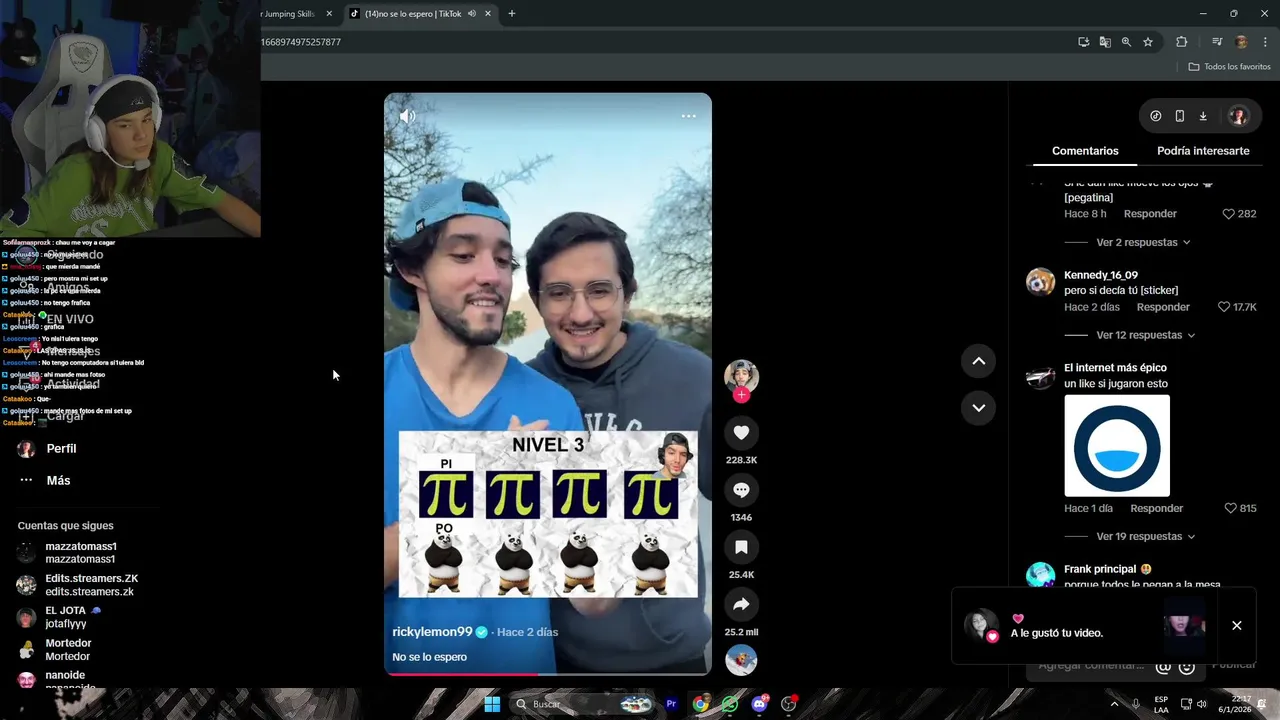The width and height of the screenshot is (1280, 720).
Task: Open the comments bubble showing 1346
Action: tap(741, 490)
